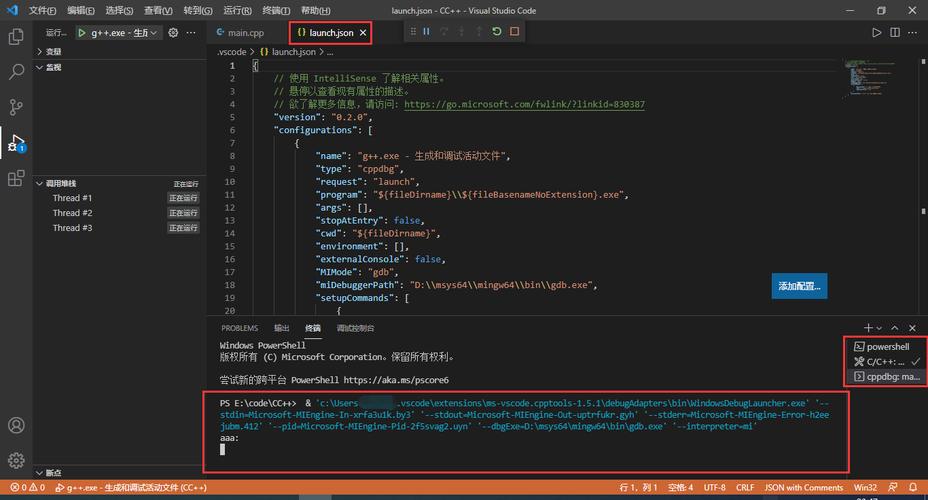Start debugging with green play arrow
Image resolution: width=928 pixels, height=500 pixels.
[82, 33]
